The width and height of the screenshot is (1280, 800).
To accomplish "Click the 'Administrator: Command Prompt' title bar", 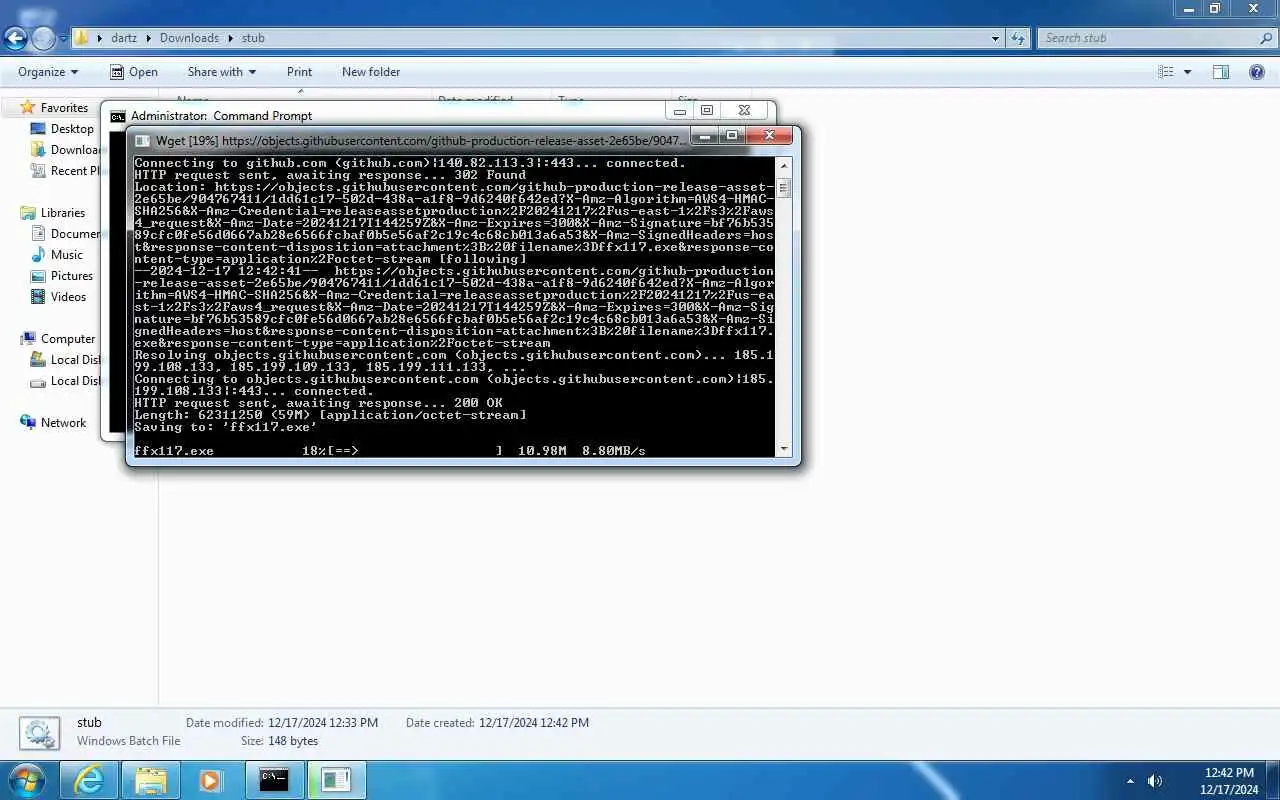I will click(385, 116).
